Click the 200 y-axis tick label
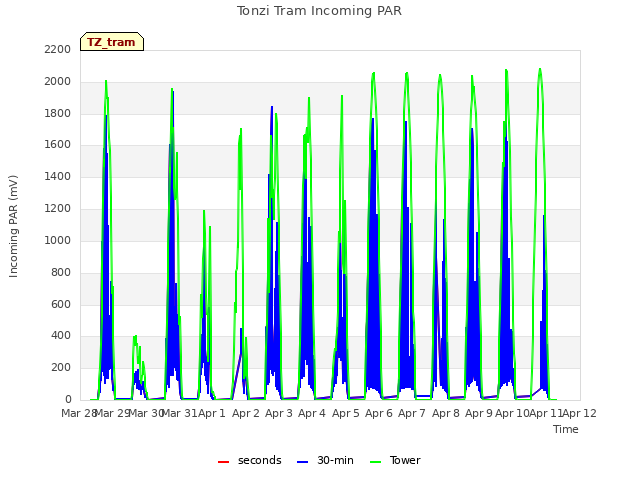640x480 pixels. coord(61,367)
